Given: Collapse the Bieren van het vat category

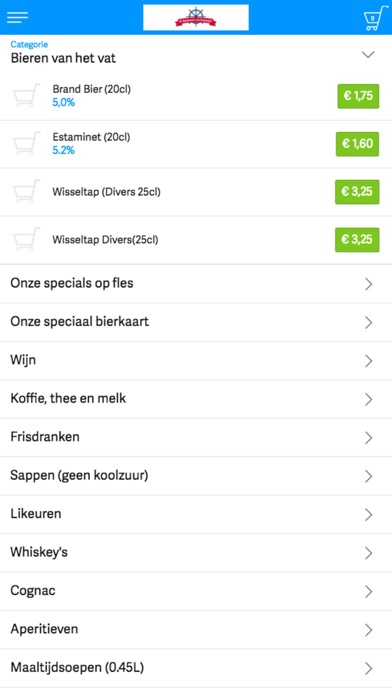Looking at the screenshot, I should (368, 55).
